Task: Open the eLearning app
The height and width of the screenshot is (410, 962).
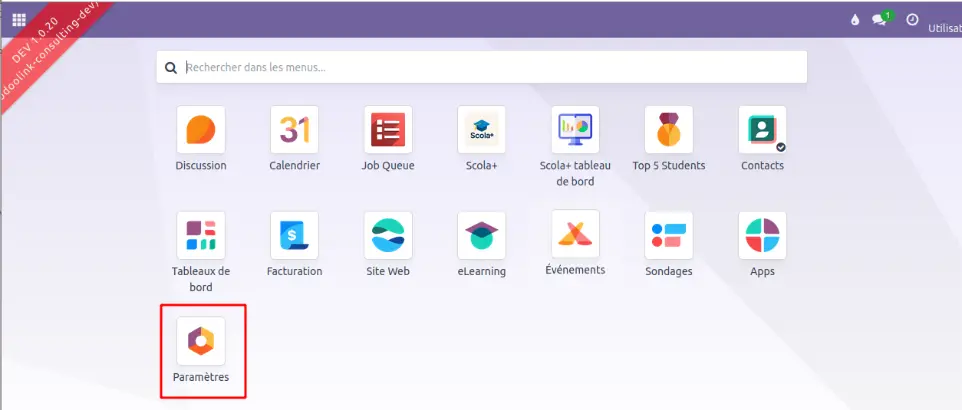Action: click(481, 234)
